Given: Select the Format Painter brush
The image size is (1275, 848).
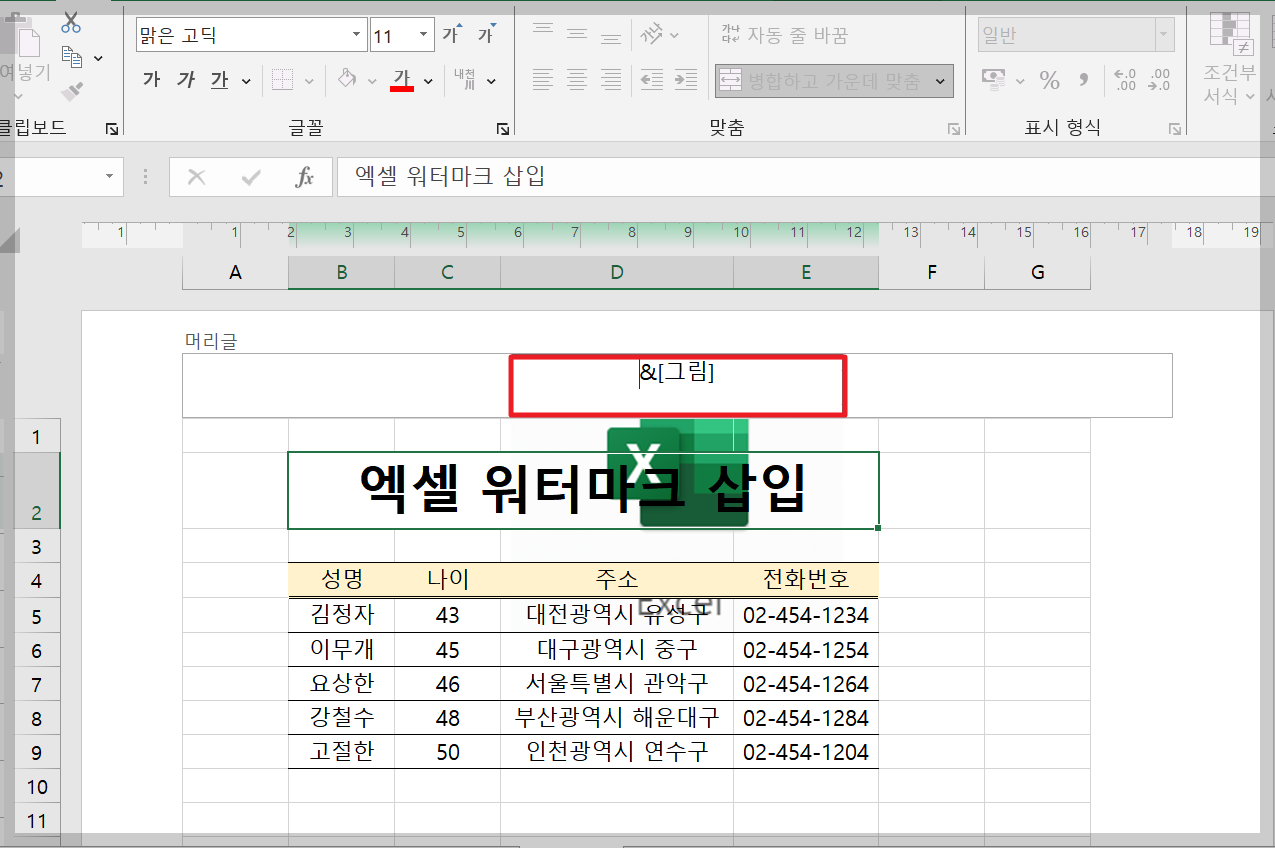Looking at the screenshot, I should coord(73,91).
